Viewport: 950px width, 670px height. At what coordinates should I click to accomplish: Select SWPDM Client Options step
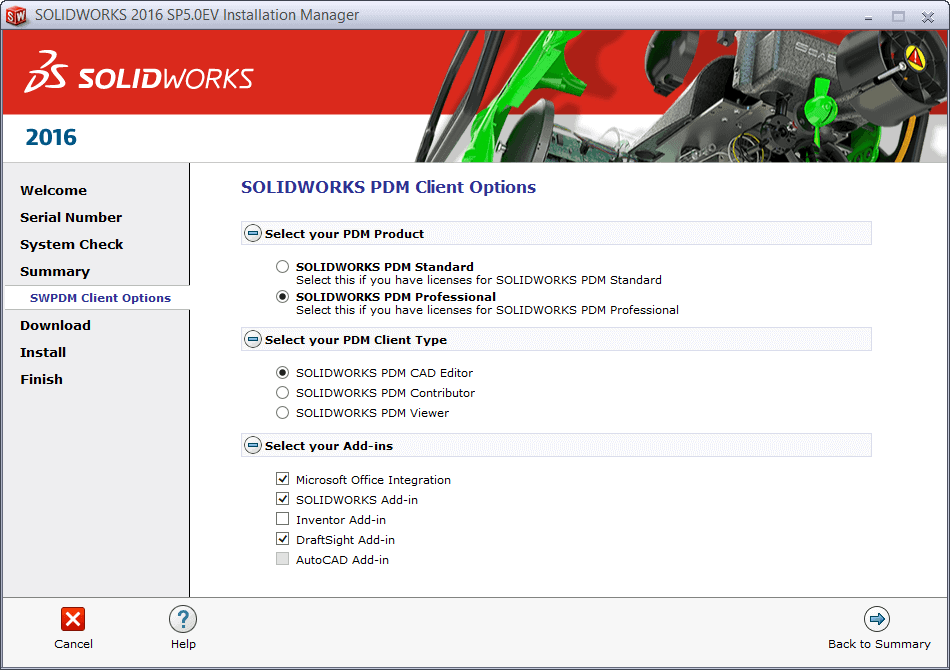click(x=101, y=298)
